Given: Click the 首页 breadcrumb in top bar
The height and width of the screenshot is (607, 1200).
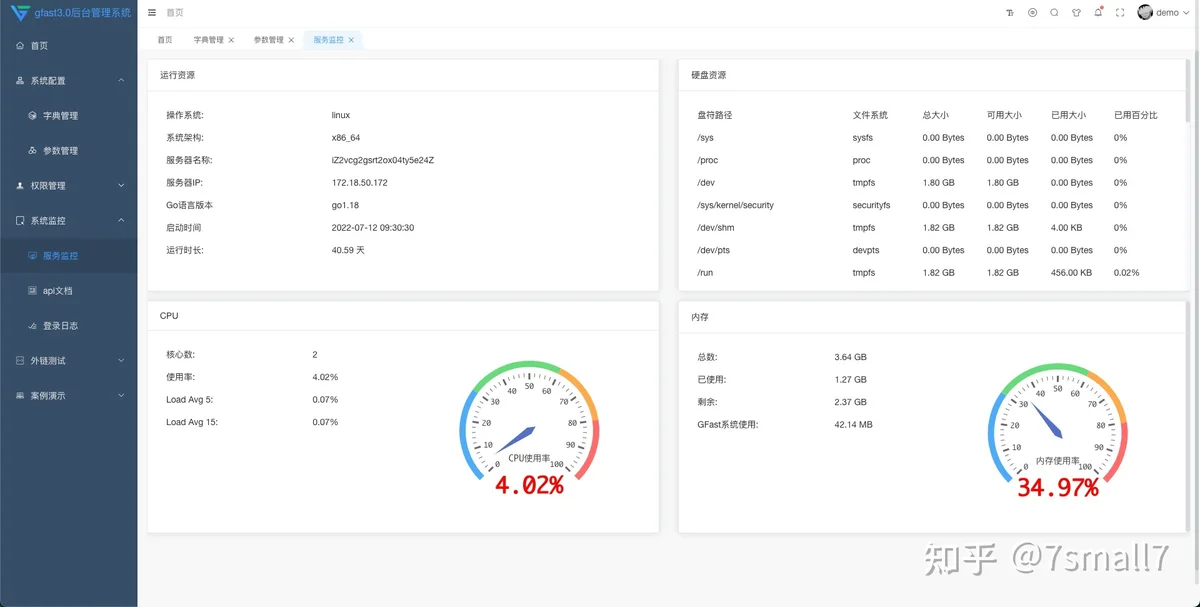Looking at the screenshot, I should coord(175,13).
